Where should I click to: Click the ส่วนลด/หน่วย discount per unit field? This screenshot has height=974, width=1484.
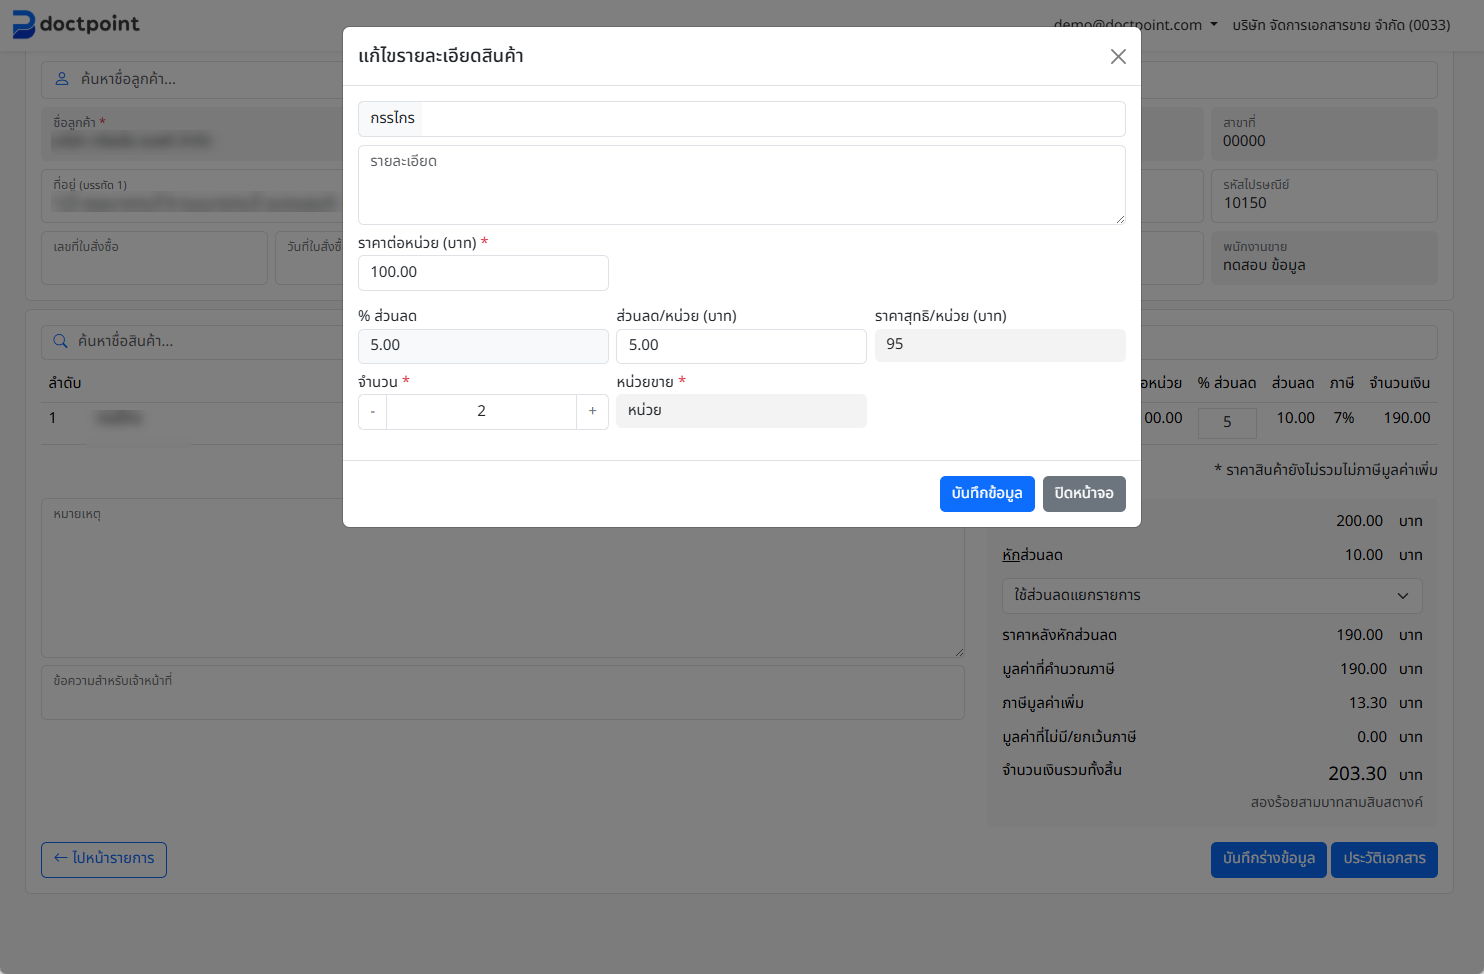click(x=741, y=346)
